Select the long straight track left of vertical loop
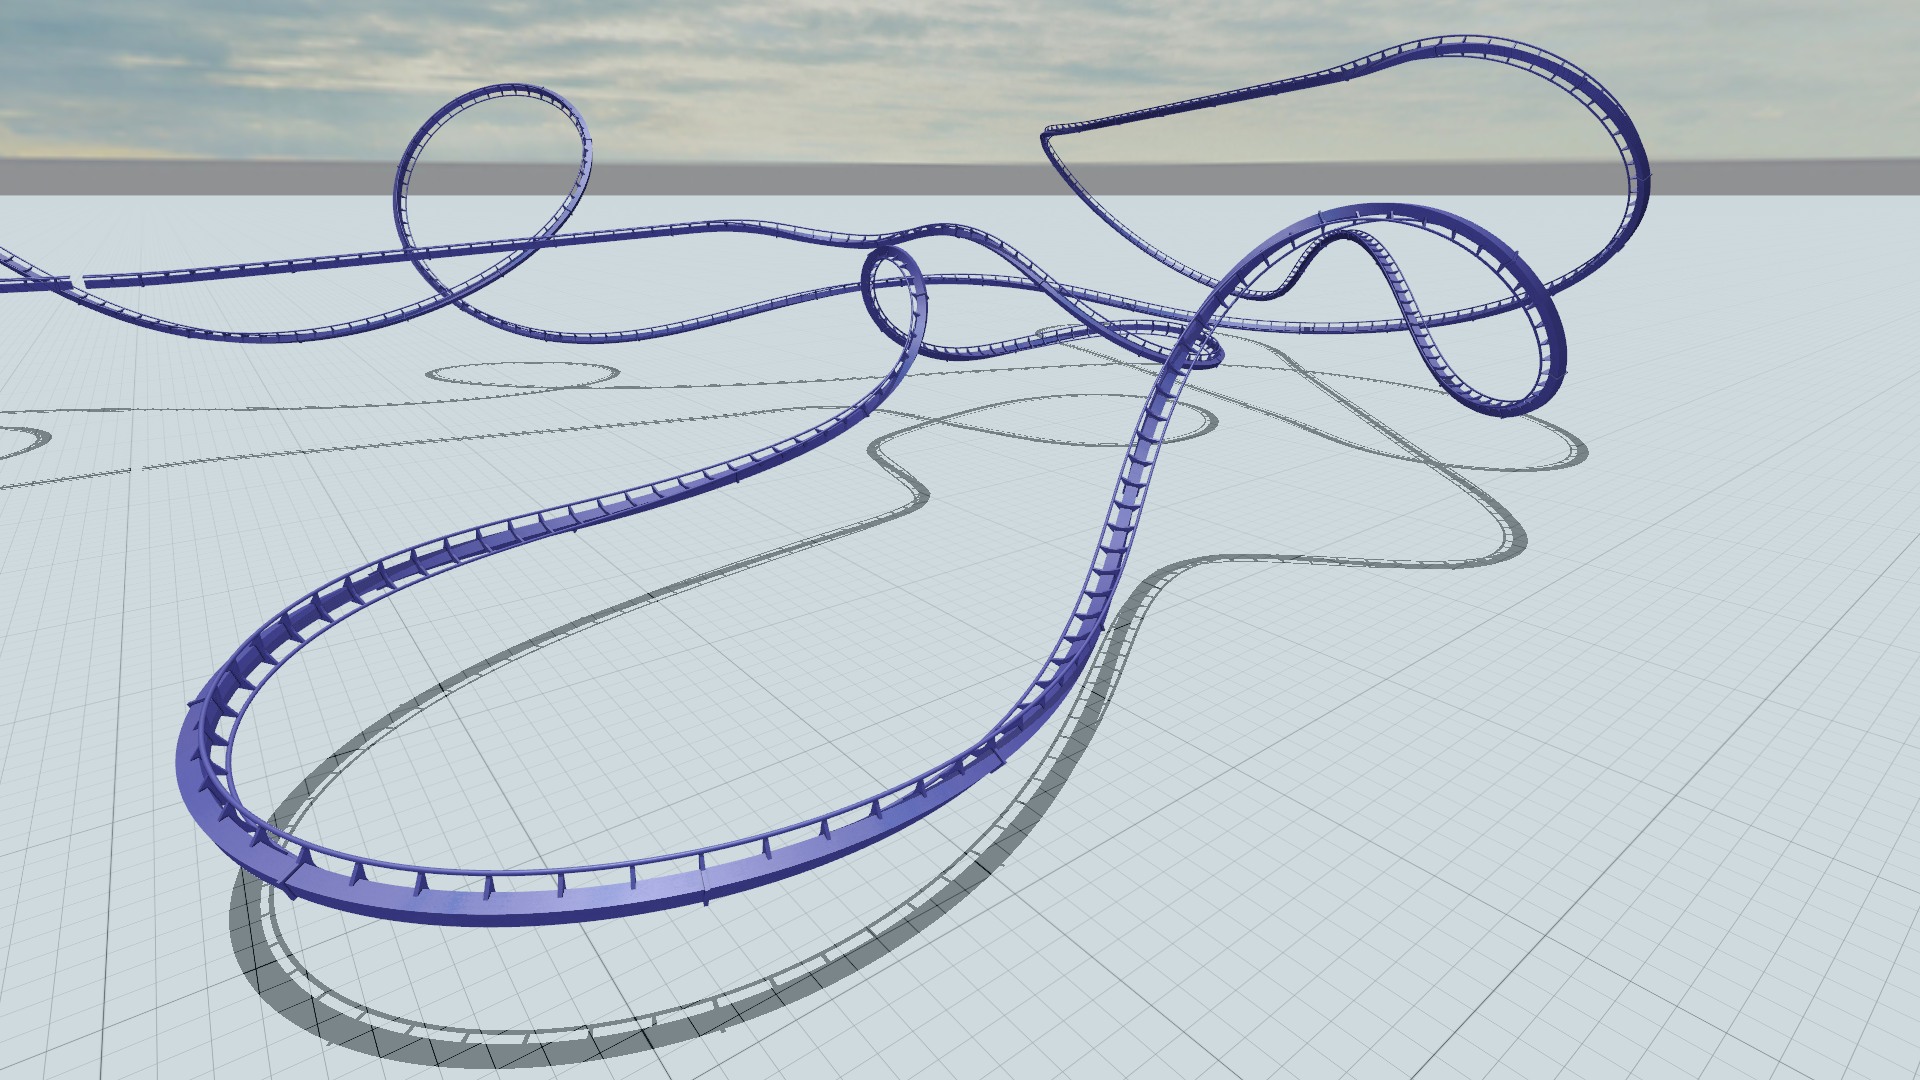 tap(250, 270)
